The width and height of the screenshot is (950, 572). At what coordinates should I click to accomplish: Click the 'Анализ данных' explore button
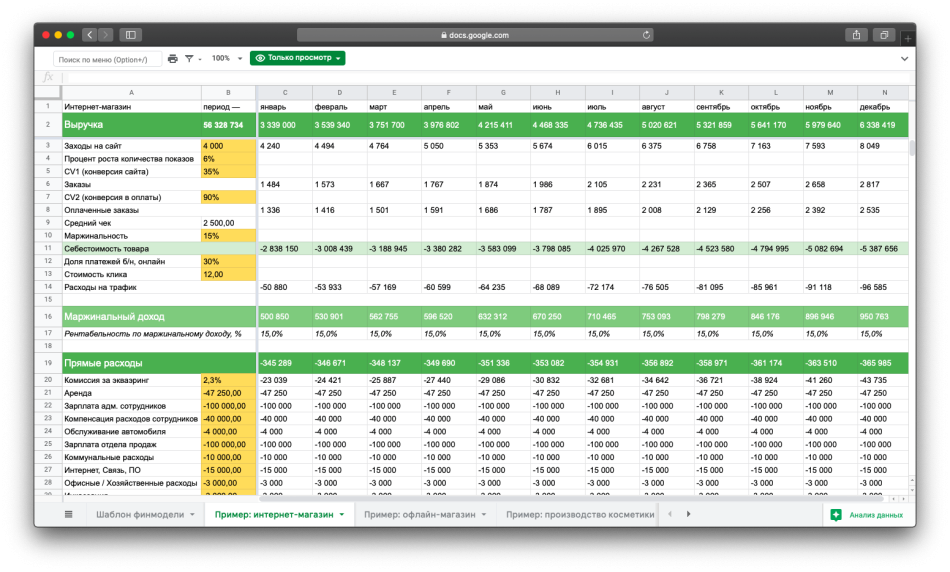[867, 515]
